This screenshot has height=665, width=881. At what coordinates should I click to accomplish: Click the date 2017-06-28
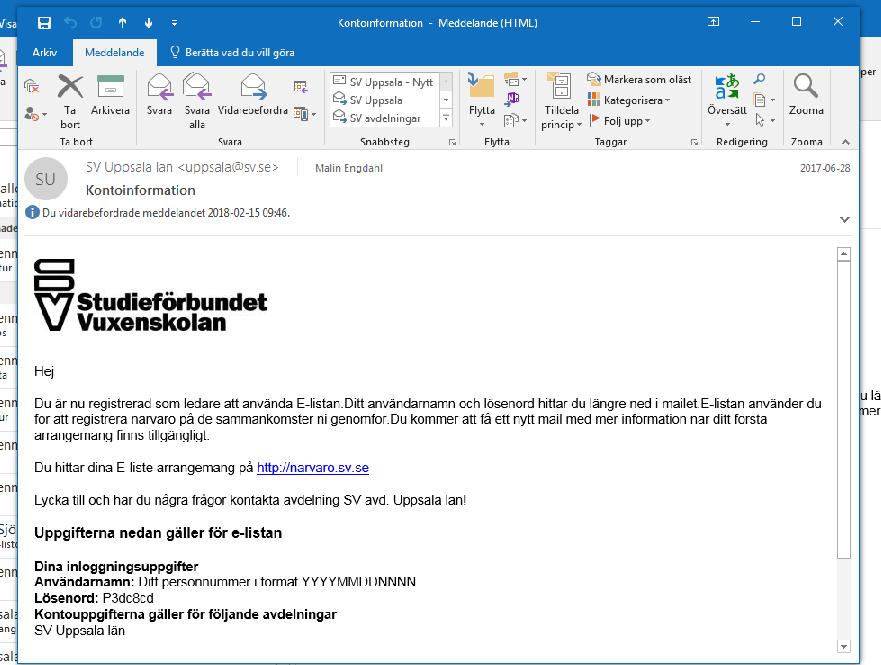[825, 168]
